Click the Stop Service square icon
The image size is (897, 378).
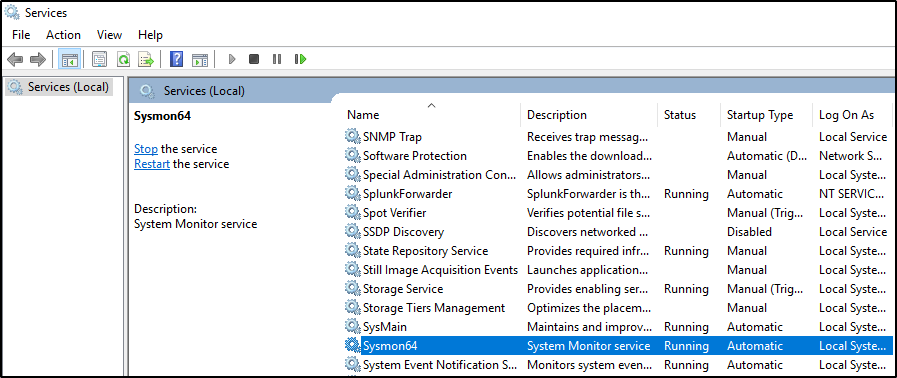(254, 59)
